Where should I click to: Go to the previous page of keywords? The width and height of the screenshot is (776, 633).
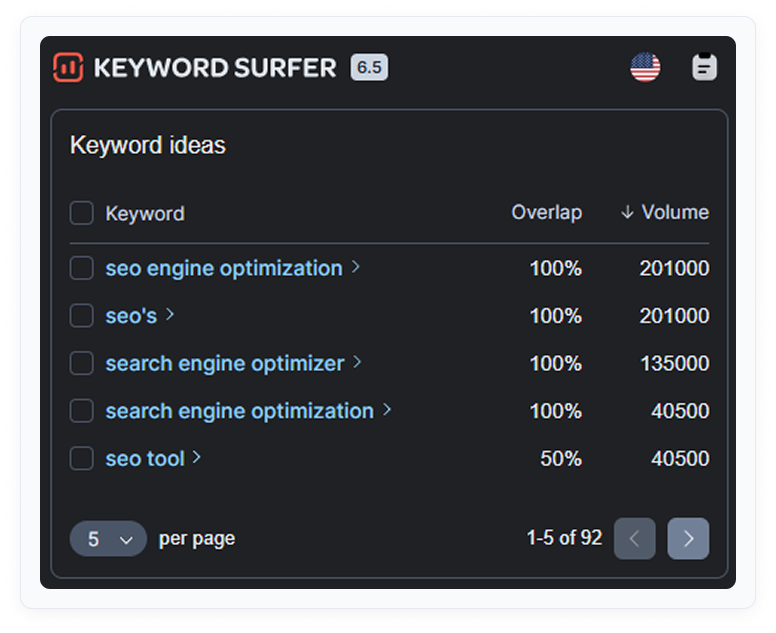click(634, 538)
